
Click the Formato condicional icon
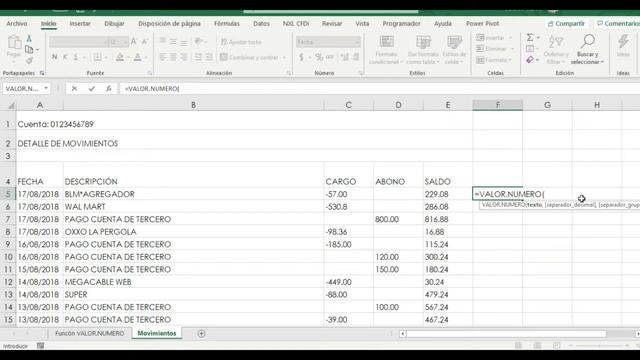click(x=386, y=42)
